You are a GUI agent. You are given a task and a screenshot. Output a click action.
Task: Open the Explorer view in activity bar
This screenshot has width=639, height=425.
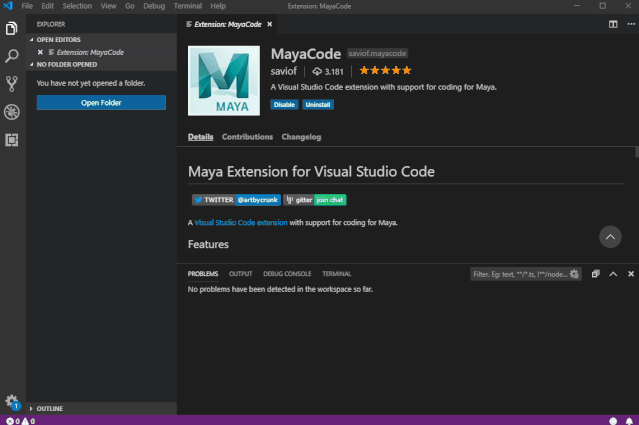(x=11, y=28)
